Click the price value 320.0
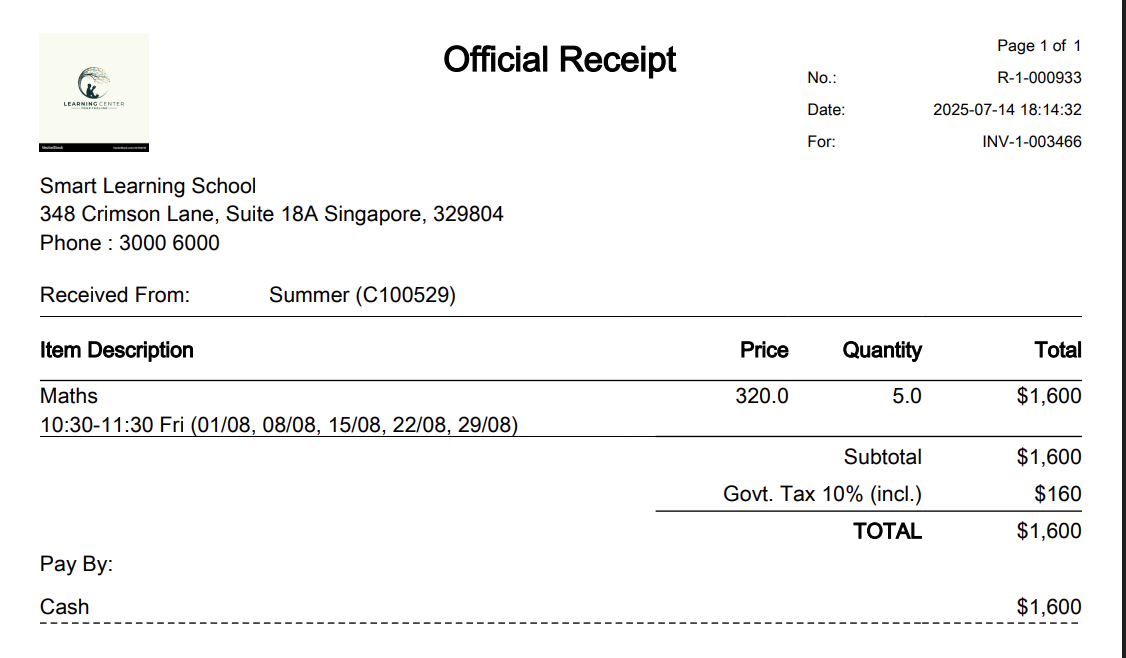This screenshot has height=658, width=1126. point(762,396)
